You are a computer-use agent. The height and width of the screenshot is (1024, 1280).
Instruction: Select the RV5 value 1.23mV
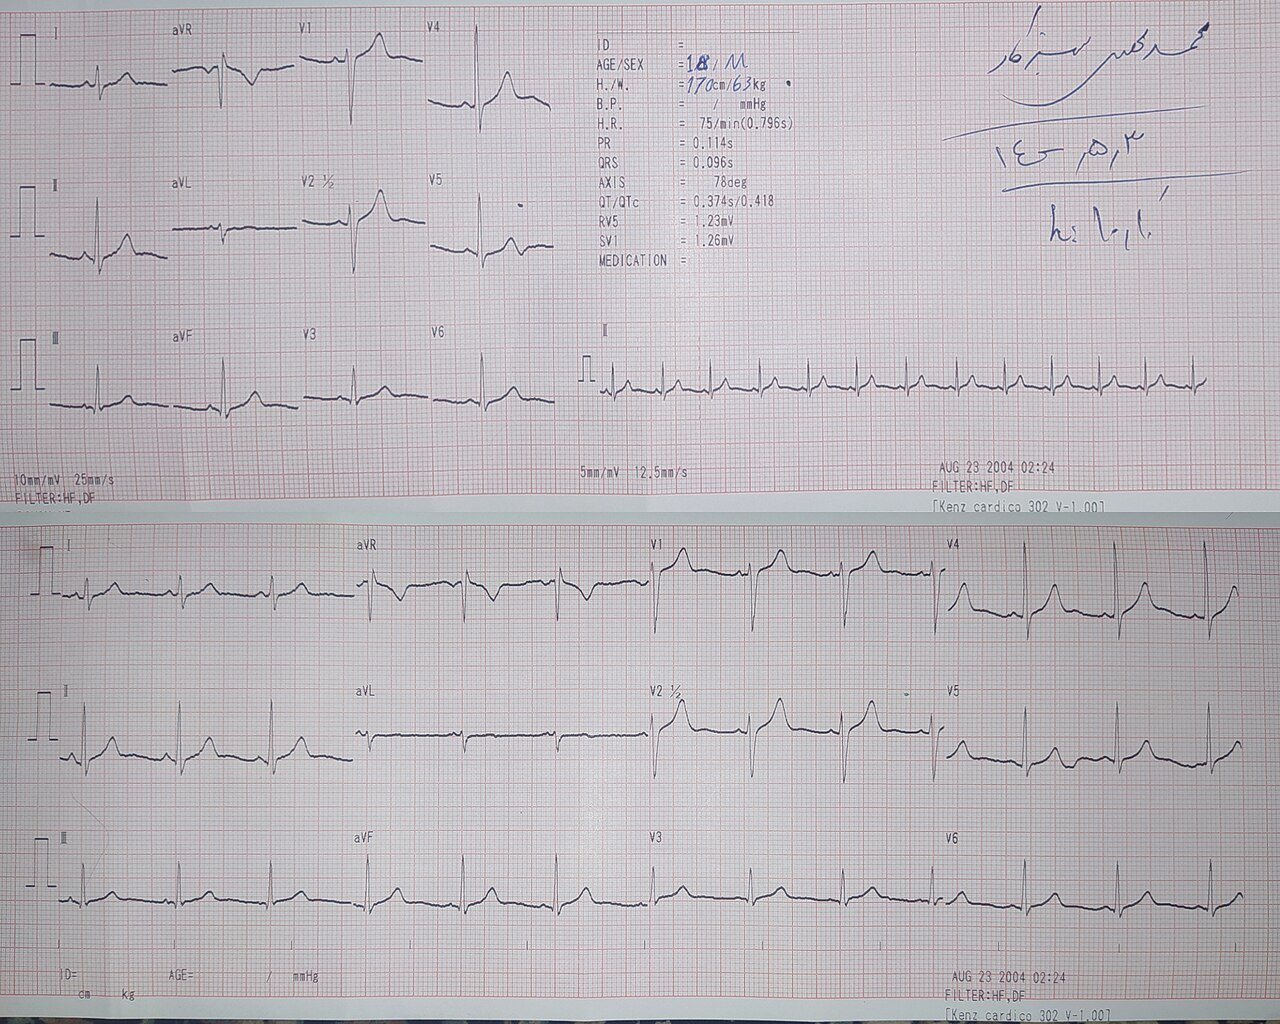click(x=713, y=221)
